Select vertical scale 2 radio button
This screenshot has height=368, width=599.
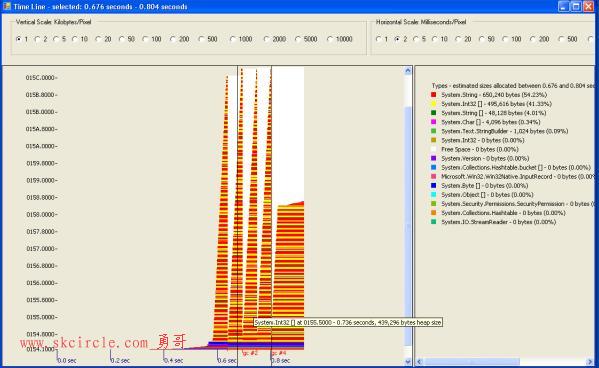pyautogui.click(x=37, y=39)
